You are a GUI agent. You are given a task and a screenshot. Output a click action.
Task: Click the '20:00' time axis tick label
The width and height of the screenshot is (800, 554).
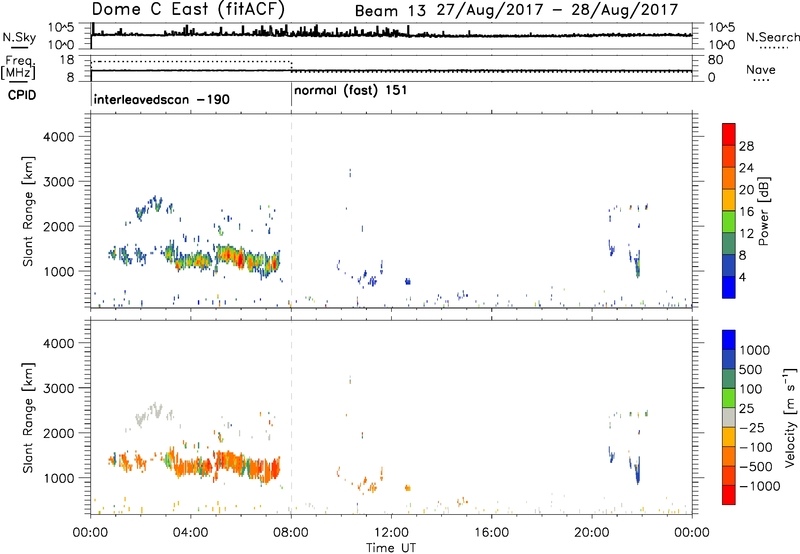point(592,533)
